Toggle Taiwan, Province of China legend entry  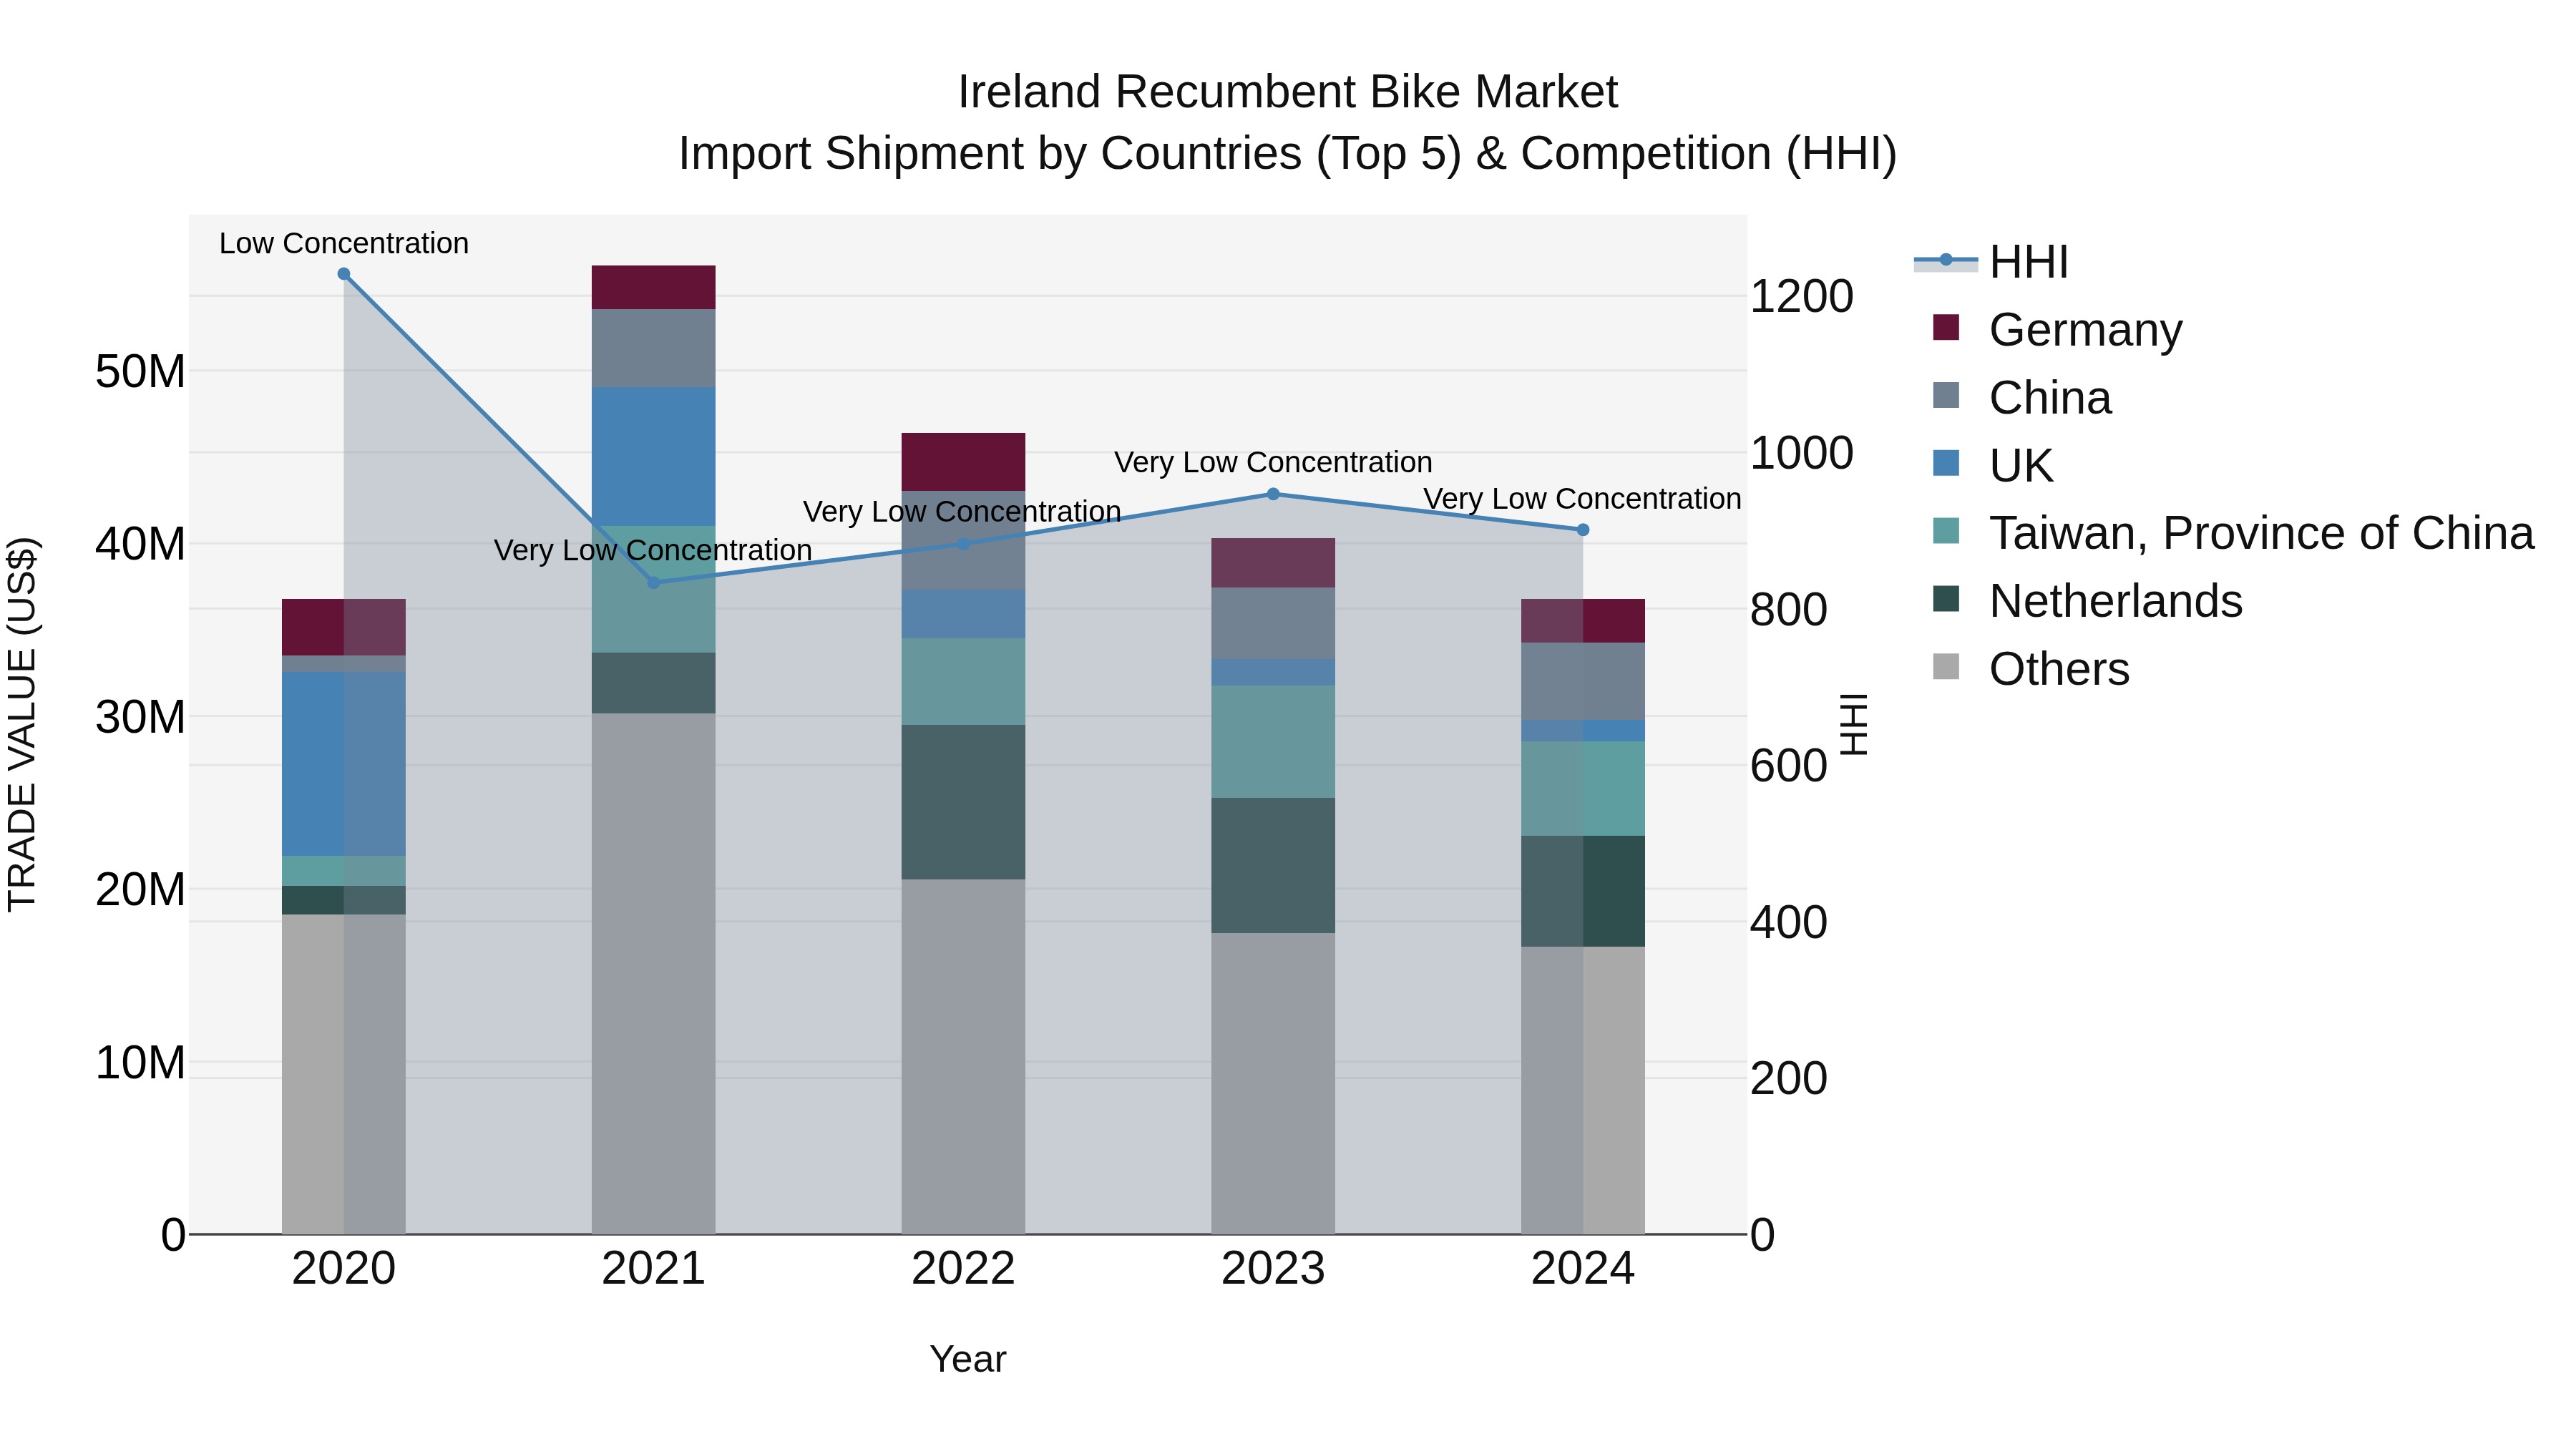coord(2233,533)
